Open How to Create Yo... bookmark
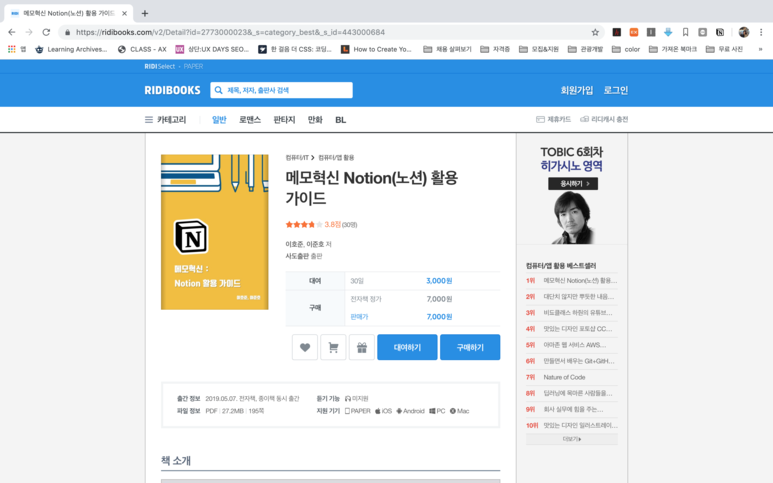Screen dimensions: 773x483 [377, 49]
